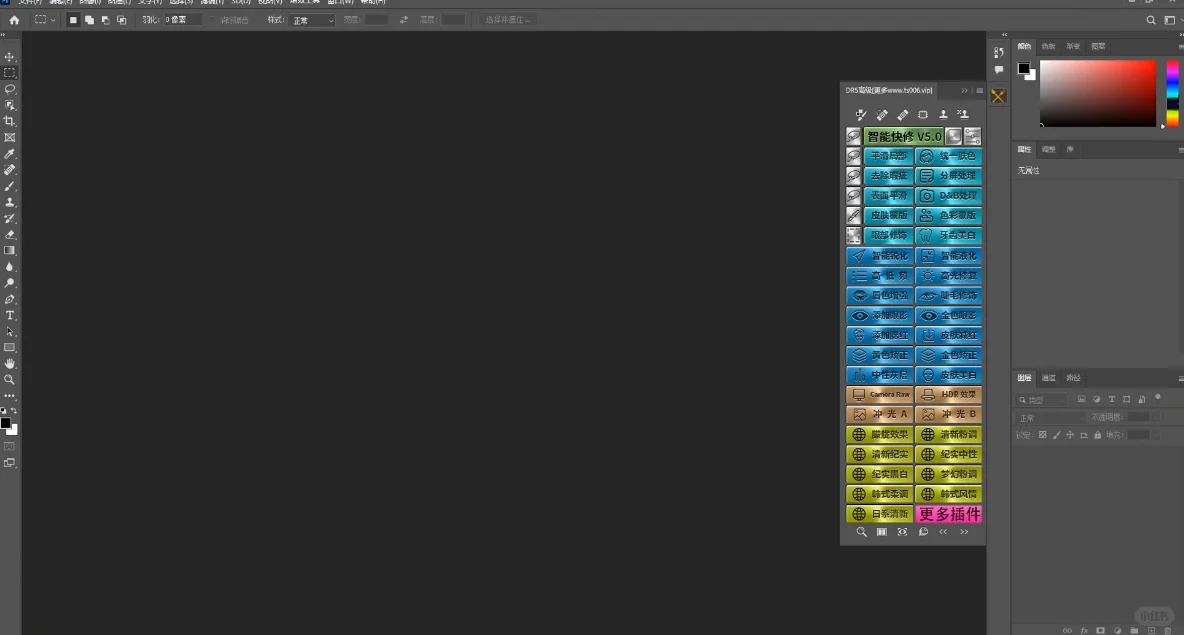Toggle the lock transparent pixels icon
The width and height of the screenshot is (1184, 635).
coord(1042,435)
